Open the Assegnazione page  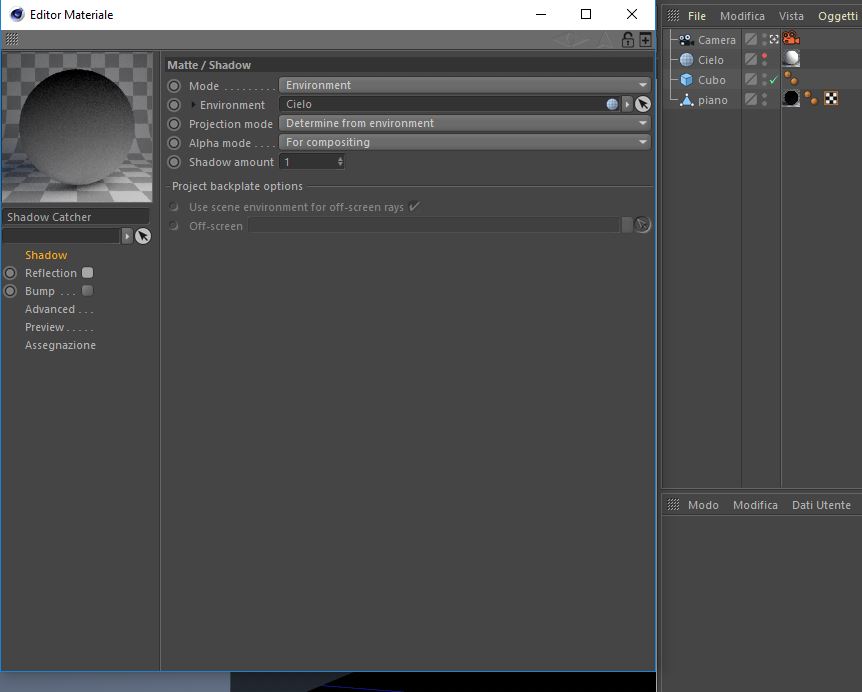pyautogui.click(x=60, y=345)
